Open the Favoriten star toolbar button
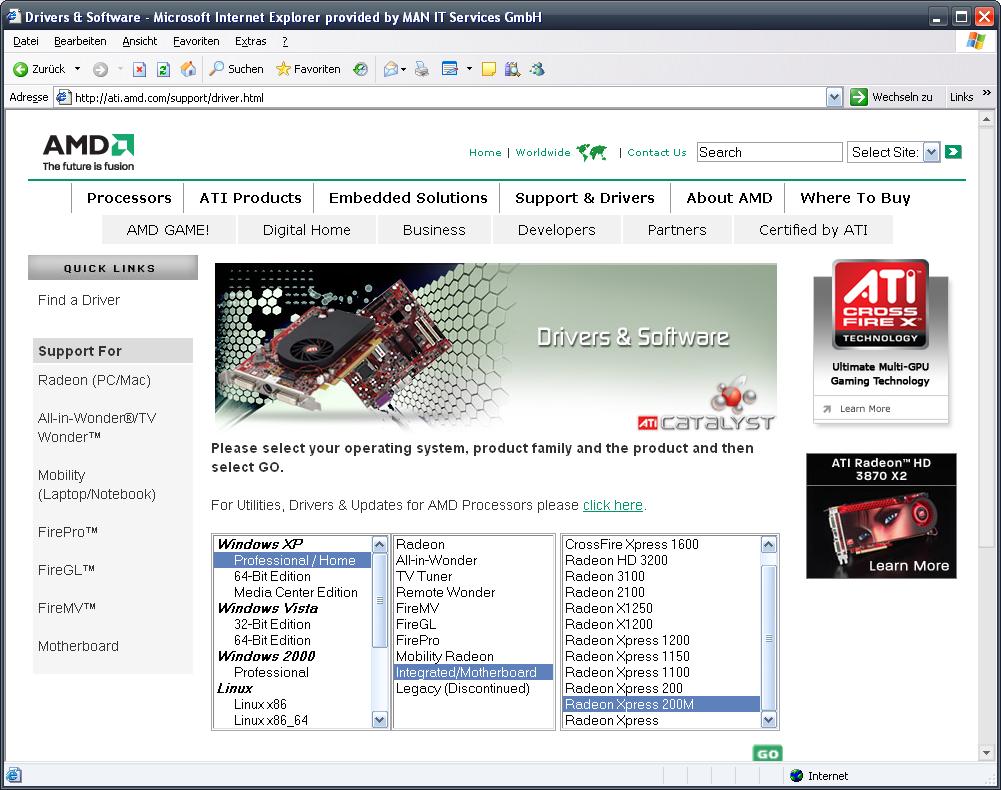 tap(308, 69)
